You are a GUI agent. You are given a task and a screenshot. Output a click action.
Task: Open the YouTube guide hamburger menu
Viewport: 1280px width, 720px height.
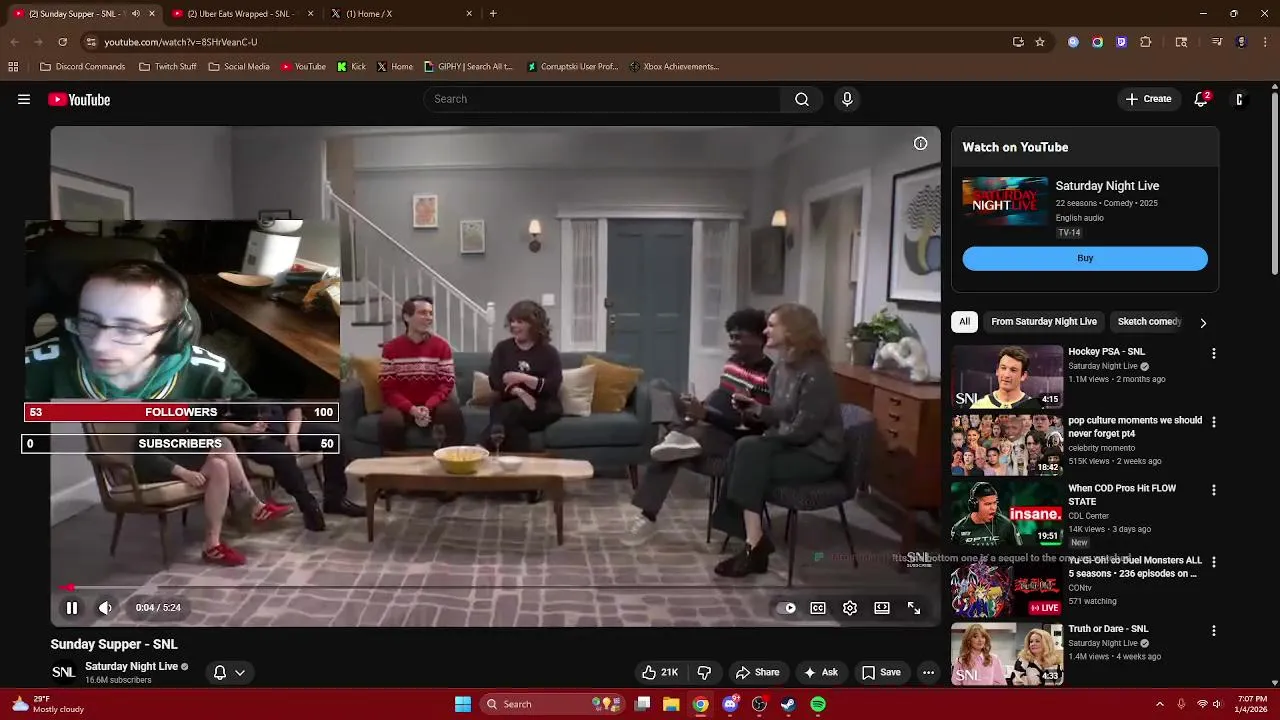click(24, 99)
